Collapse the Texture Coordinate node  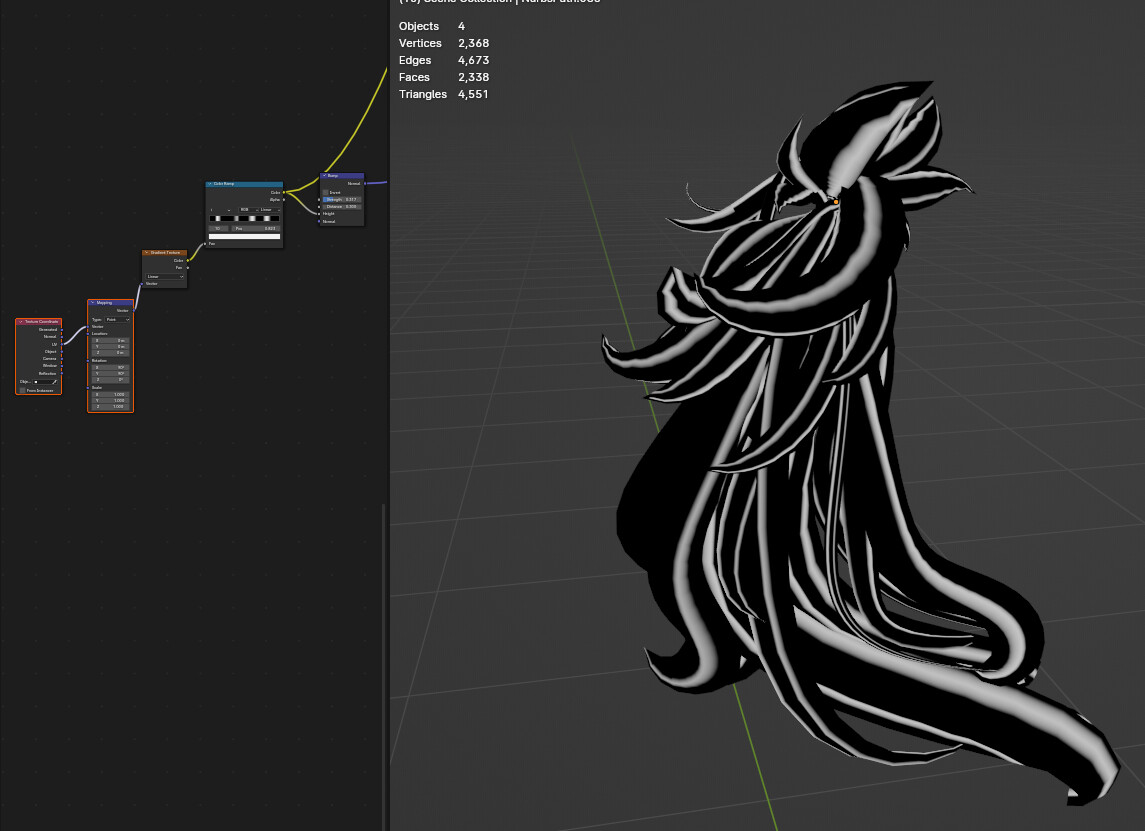click(20, 322)
